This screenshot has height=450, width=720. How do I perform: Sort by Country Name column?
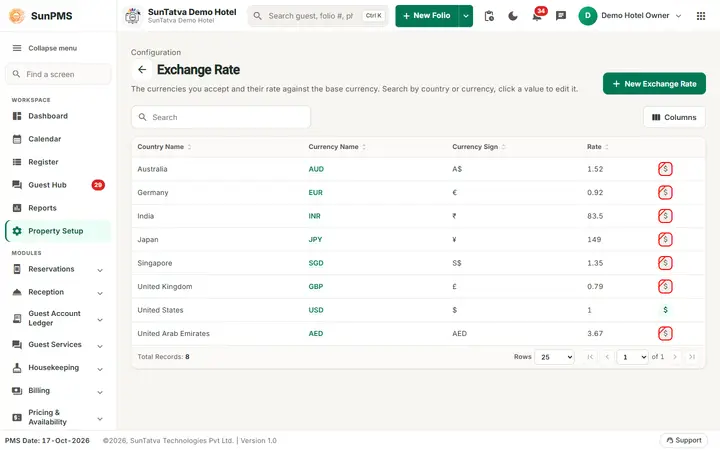click(164, 147)
